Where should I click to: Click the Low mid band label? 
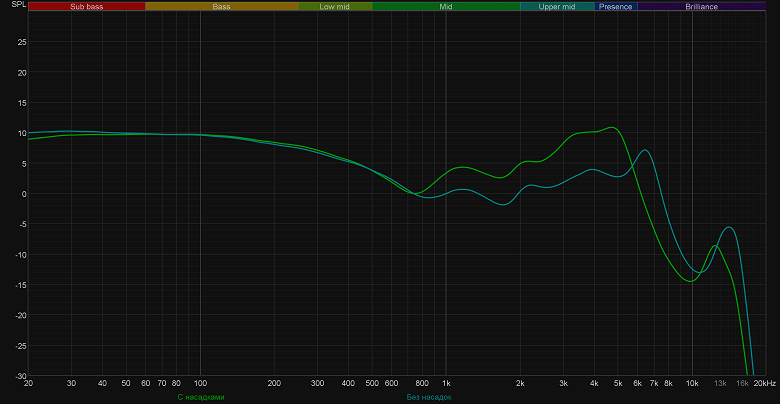point(335,6)
